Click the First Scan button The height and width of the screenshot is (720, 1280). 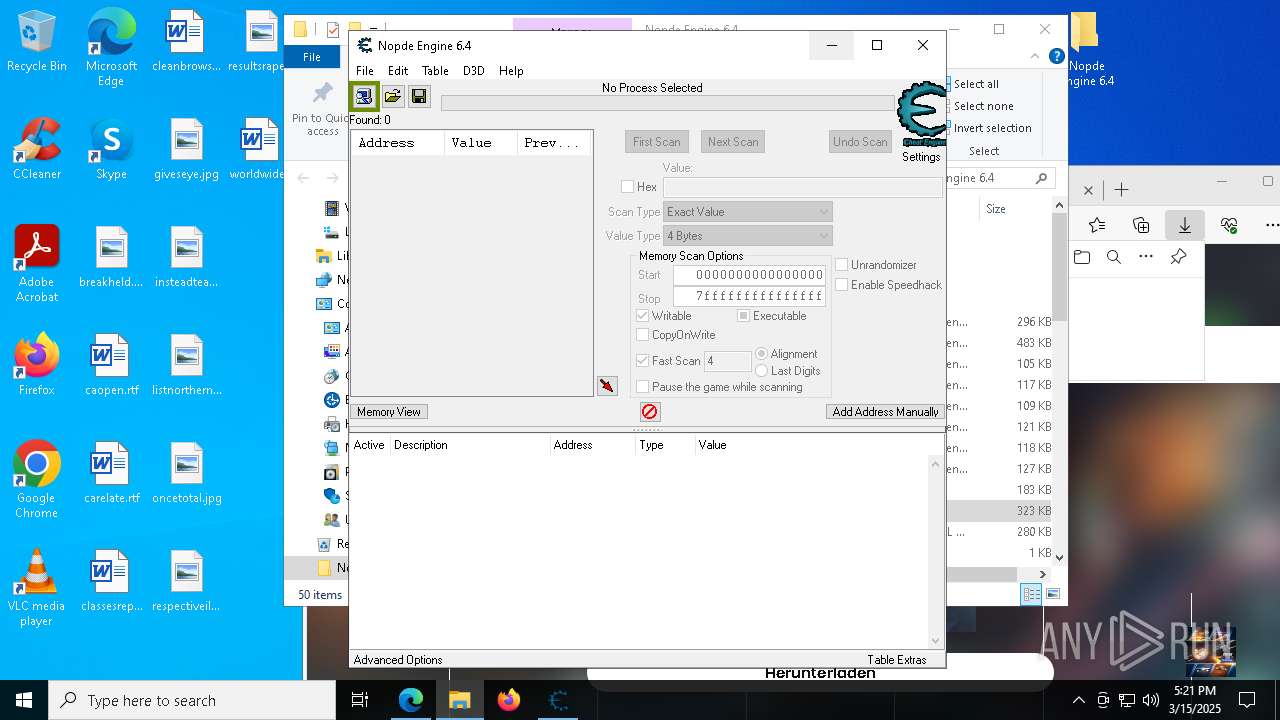(x=657, y=142)
